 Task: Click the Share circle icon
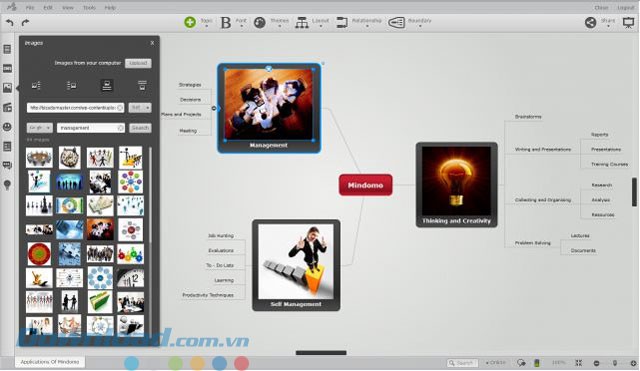tap(591, 22)
